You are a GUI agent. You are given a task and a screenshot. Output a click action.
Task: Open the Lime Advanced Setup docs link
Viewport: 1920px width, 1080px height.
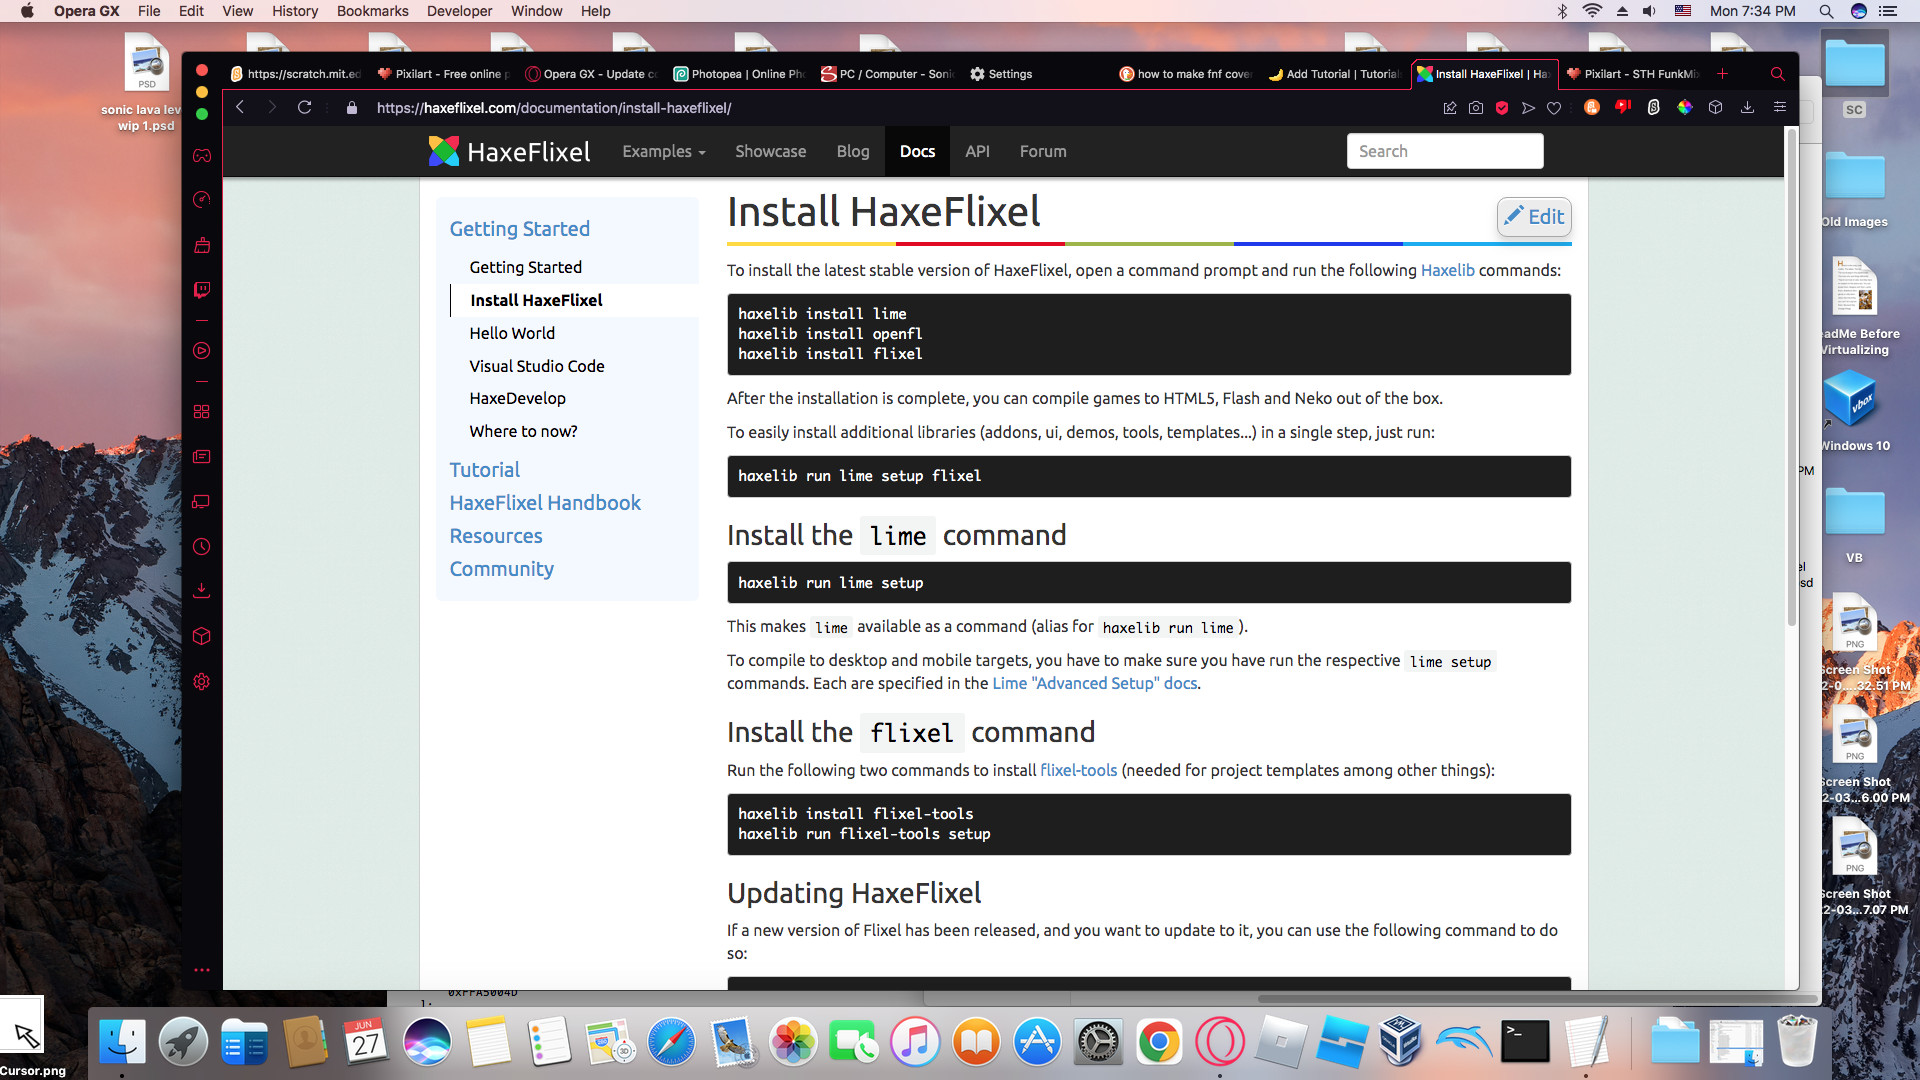pos(1094,683)
